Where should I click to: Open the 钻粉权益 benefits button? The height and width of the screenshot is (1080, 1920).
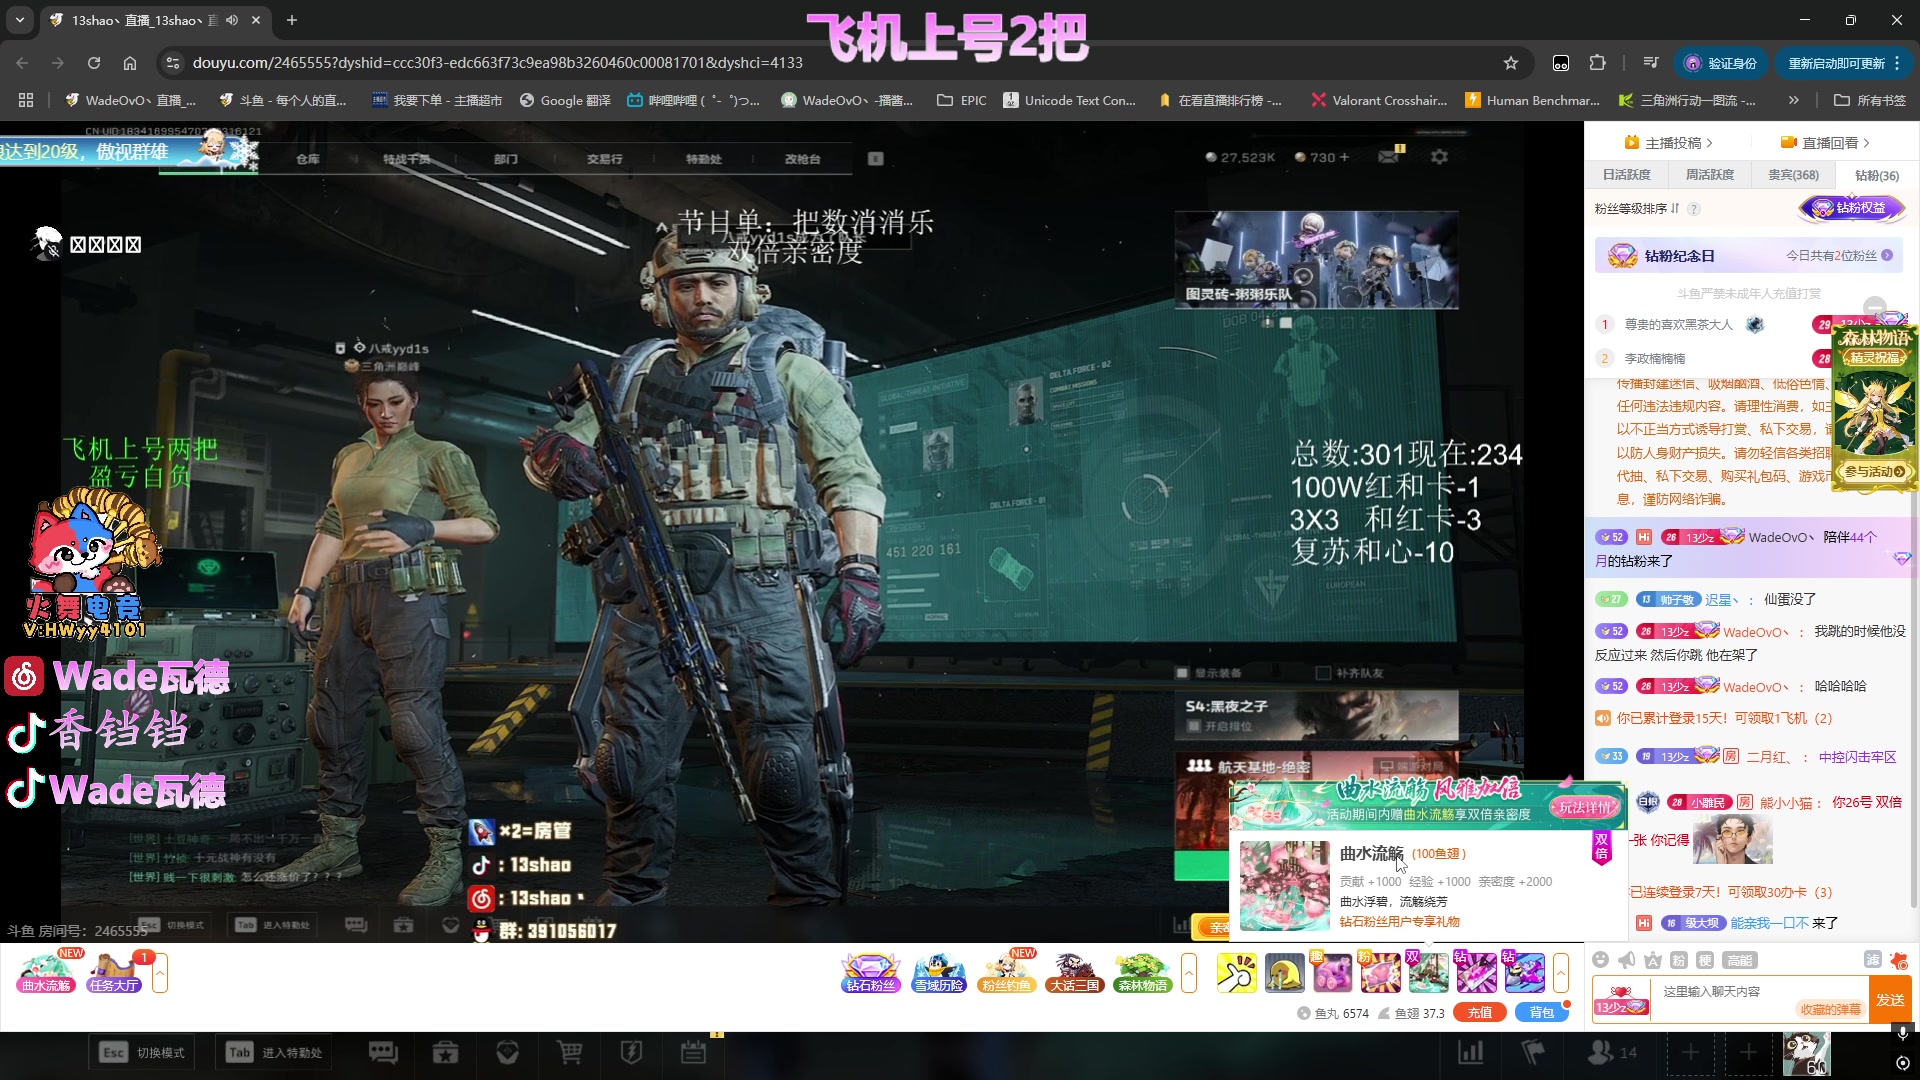tap(1852, 208)
